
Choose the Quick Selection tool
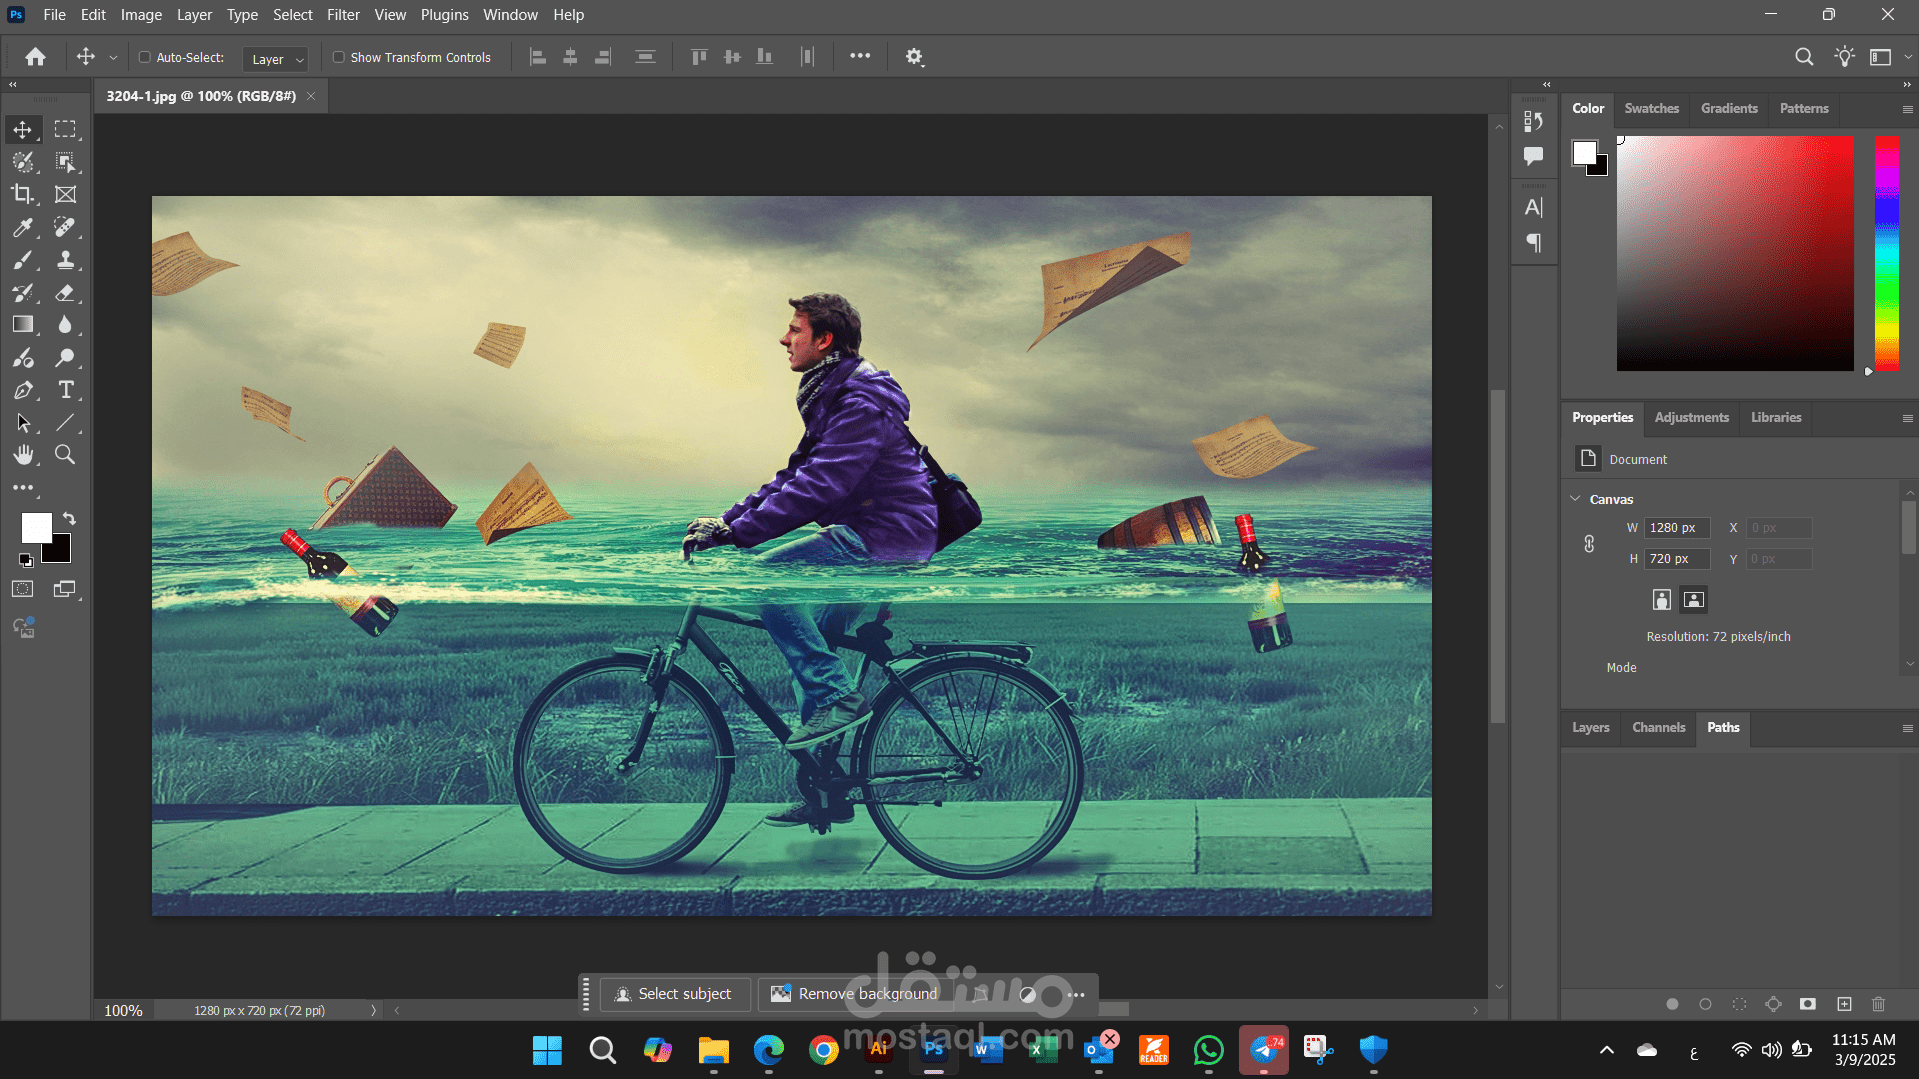pyautogui.click(x=22, y=162)
